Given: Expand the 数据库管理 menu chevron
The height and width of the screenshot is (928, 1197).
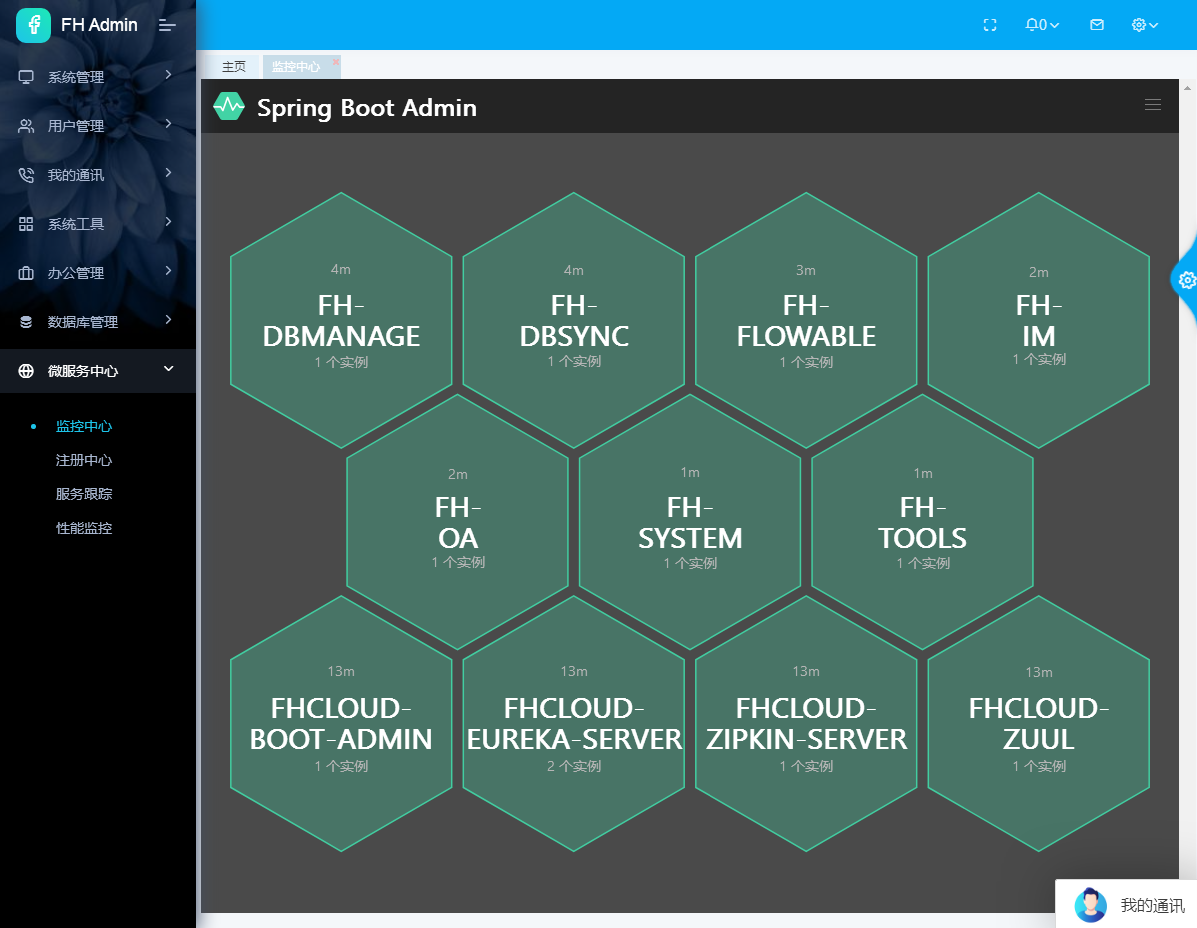Looking at the screenshot, I should (x=169, y=319).
